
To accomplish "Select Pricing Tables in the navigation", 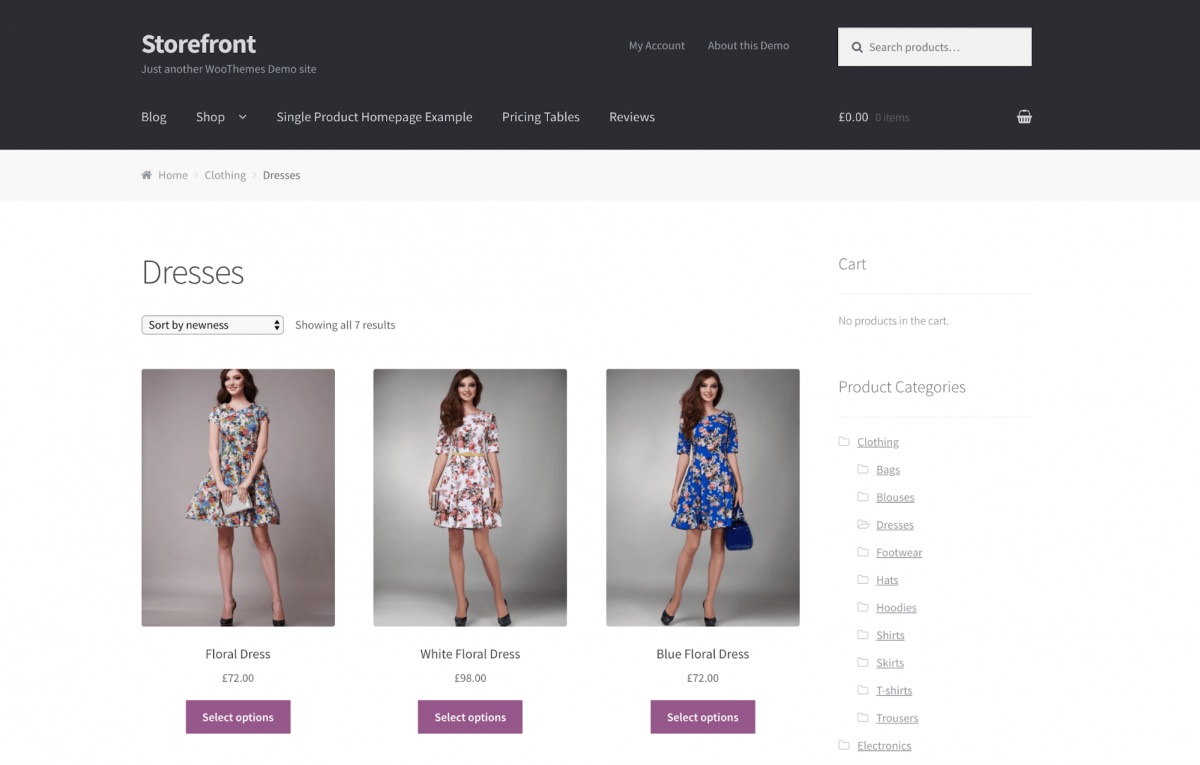I will click(x=540, y=117).
